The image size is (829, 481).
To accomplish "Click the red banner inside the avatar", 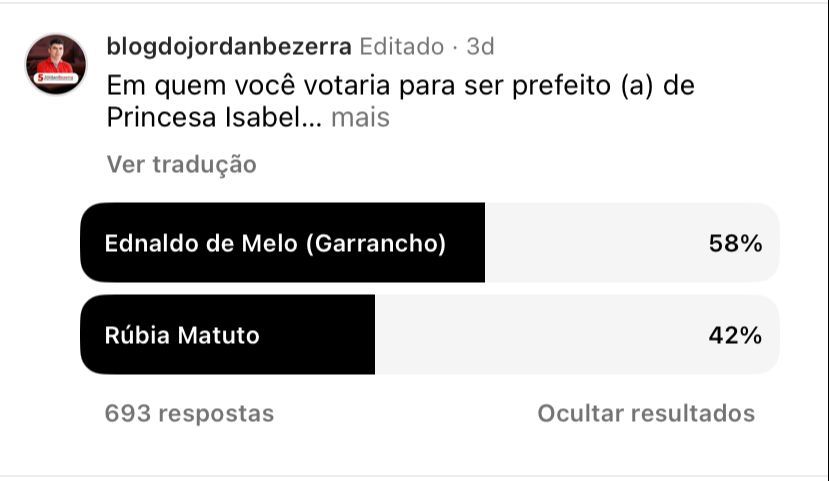I will click(x=55, y=76).
